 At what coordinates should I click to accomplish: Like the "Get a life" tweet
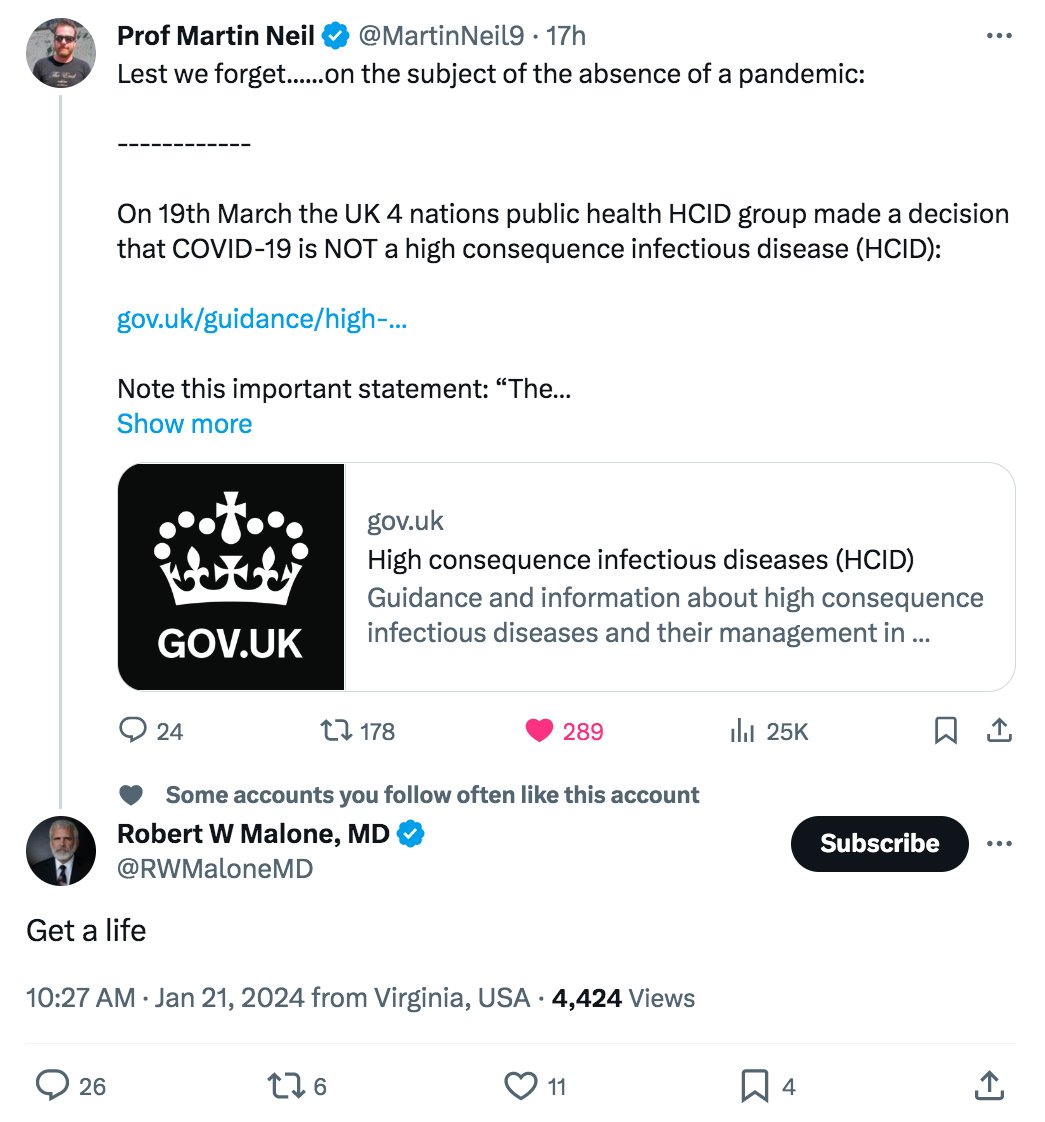pos(535,1086)
